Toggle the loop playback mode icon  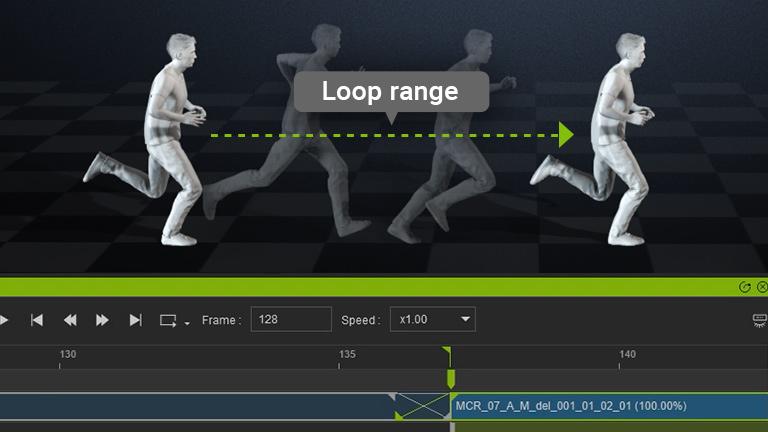pyautogui.click(x=167, y=320)
